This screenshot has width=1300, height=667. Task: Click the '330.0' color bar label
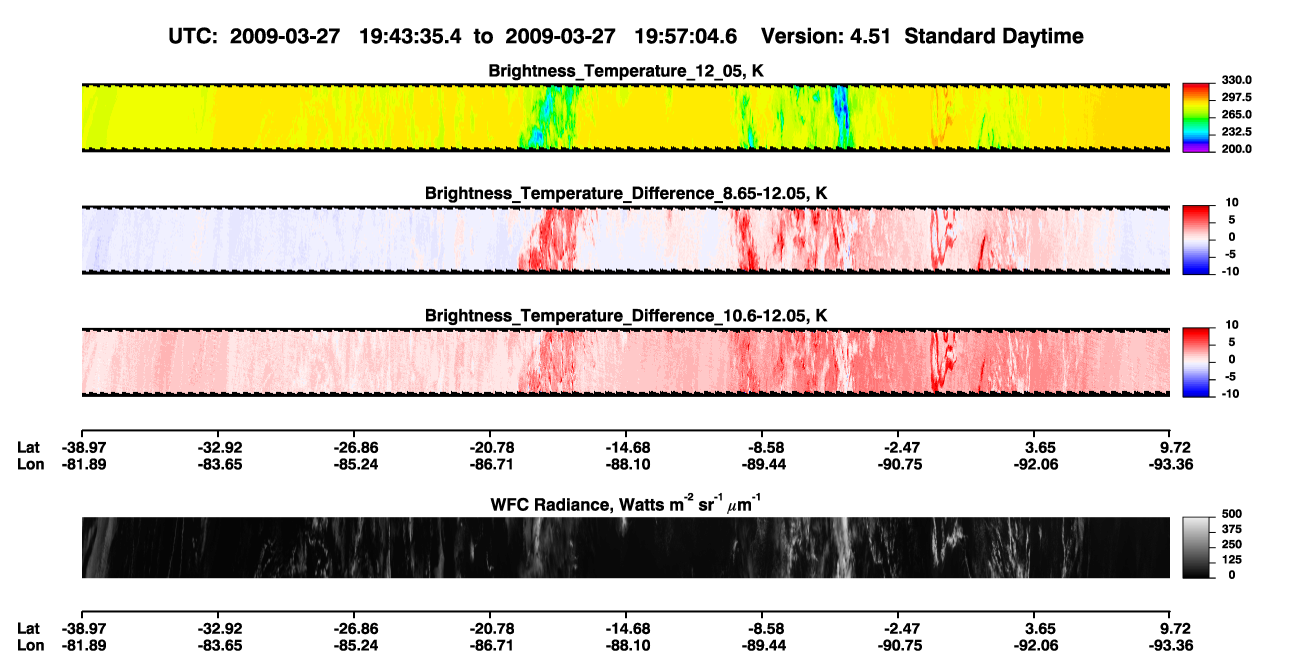coord(1236,80)
